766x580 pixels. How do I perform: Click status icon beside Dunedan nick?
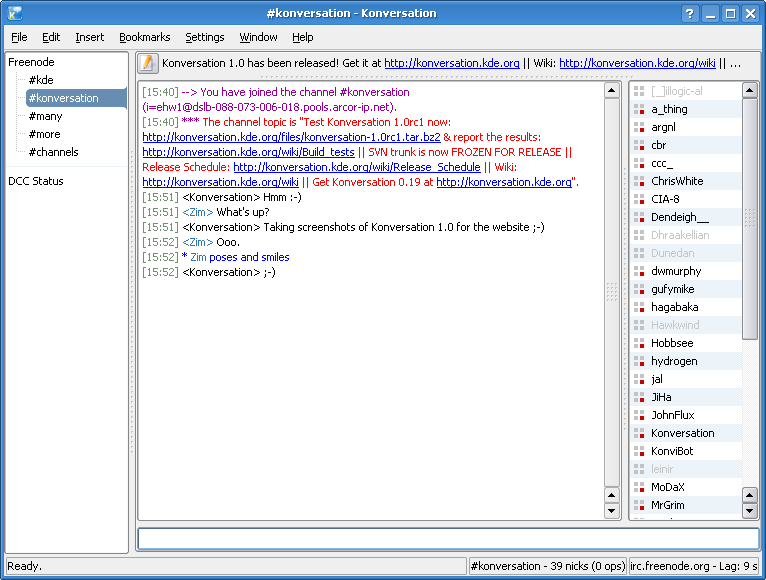point(639,253)
